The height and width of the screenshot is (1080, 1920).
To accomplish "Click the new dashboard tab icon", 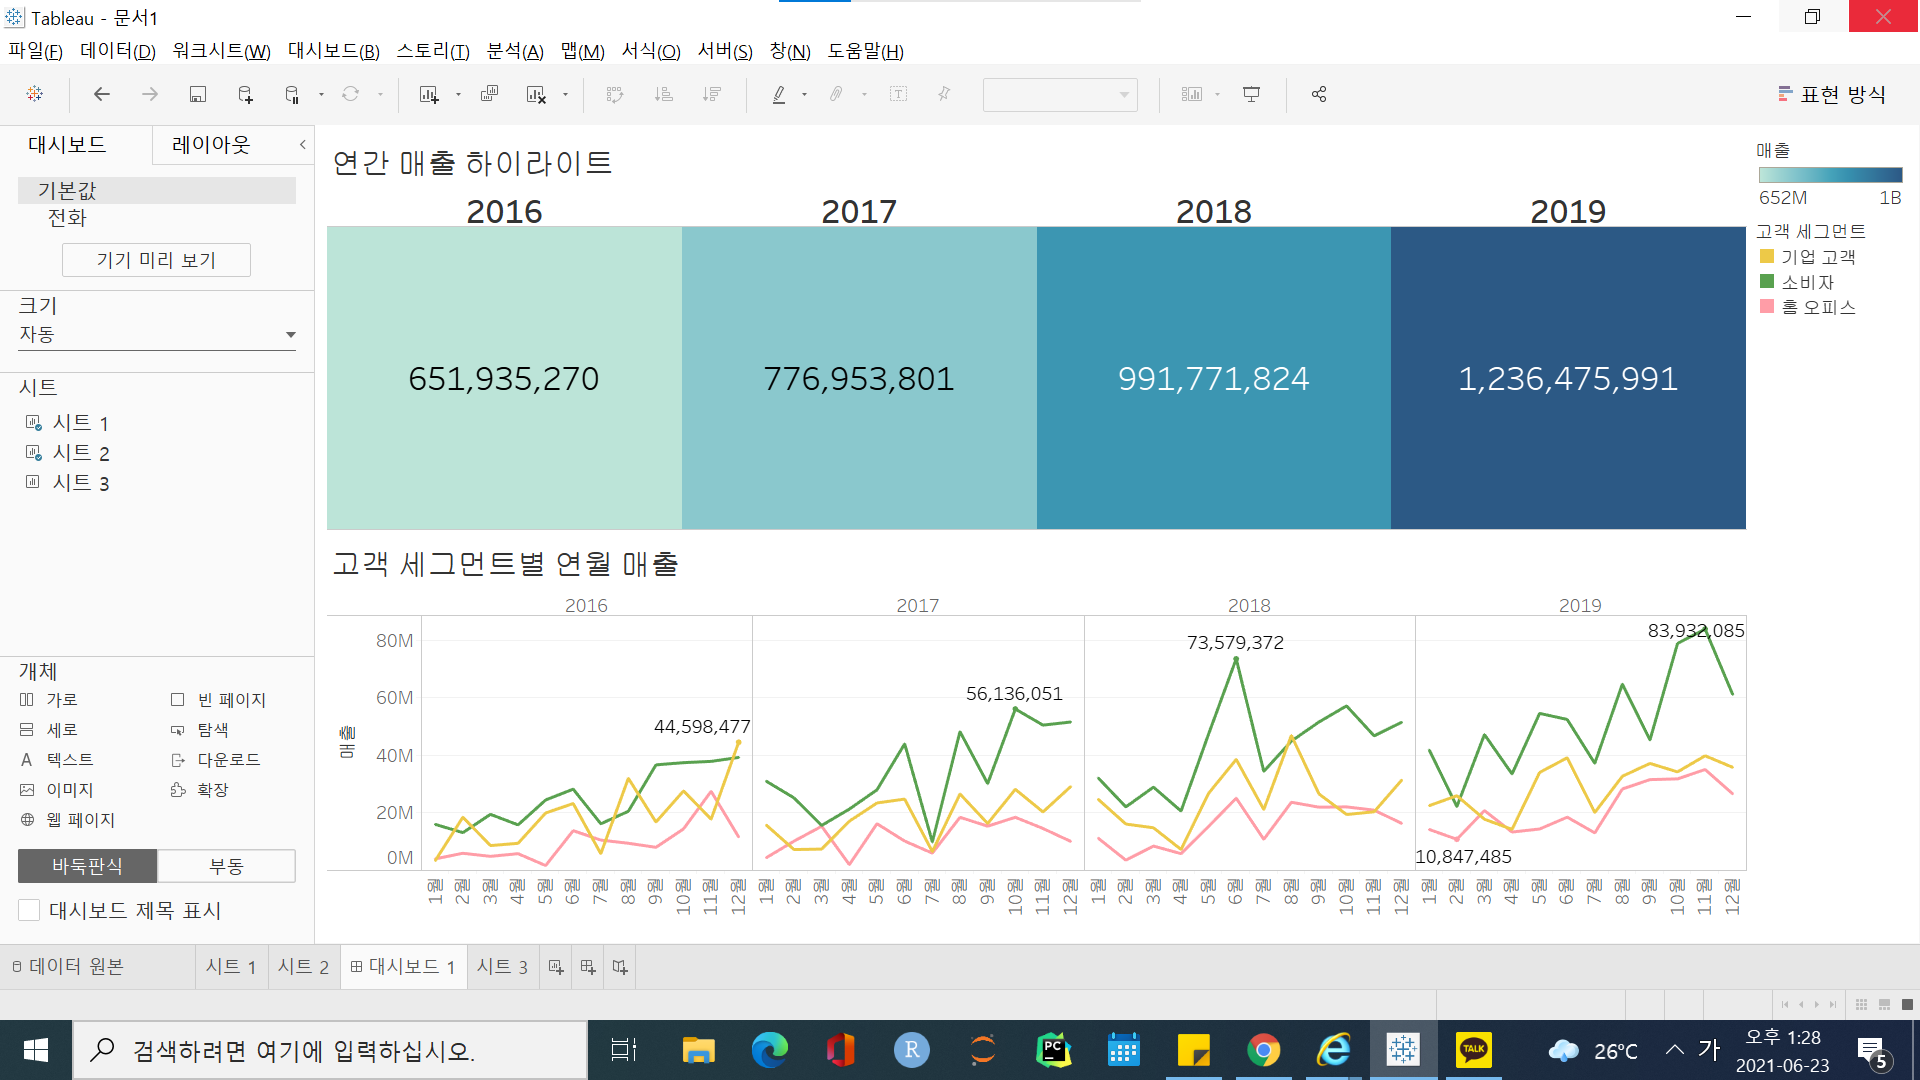I will click(x=588, y=967).
